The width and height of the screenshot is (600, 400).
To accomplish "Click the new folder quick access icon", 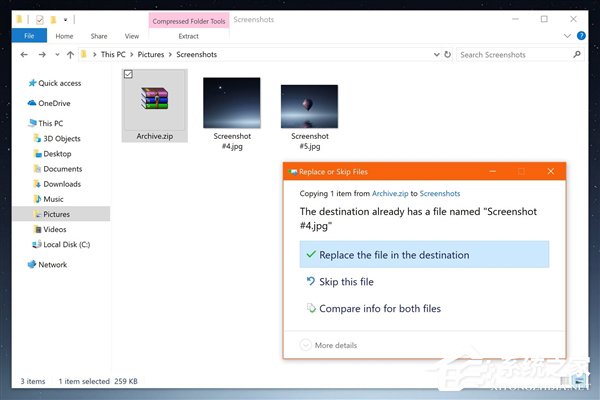I will 53,19.
